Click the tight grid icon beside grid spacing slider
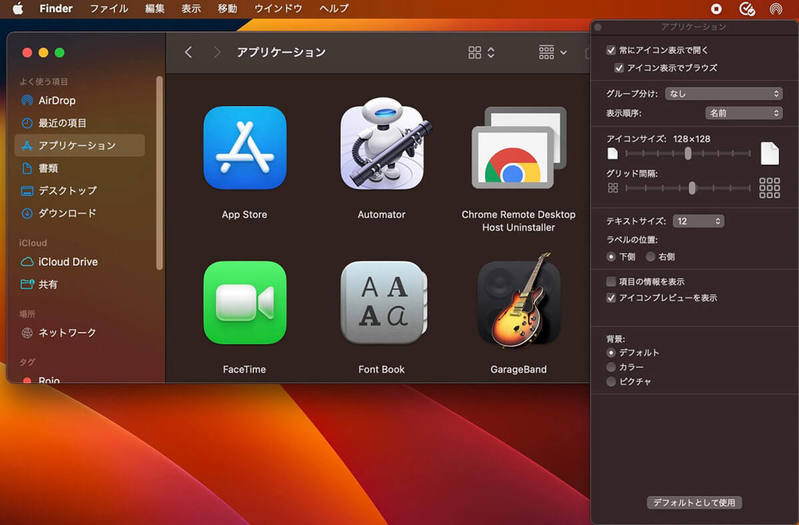The width and height of the screenshot is (799, 525). pos(613,188)
